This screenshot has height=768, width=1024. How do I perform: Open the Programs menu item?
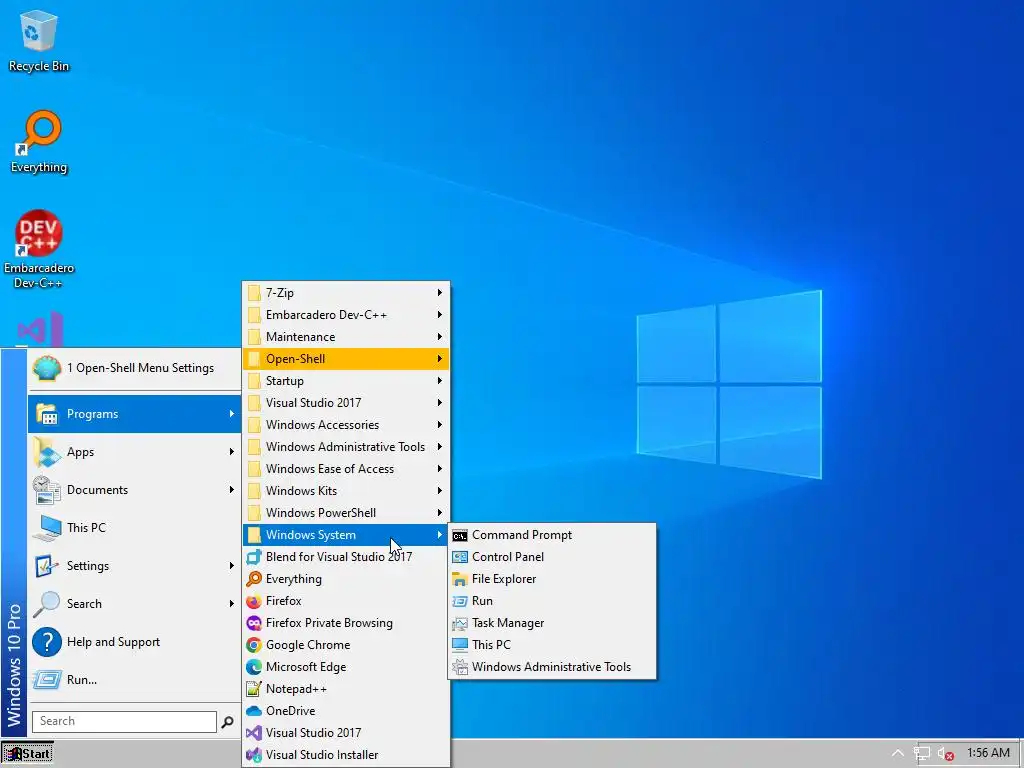pyautogui.click(x=134, y=414)
